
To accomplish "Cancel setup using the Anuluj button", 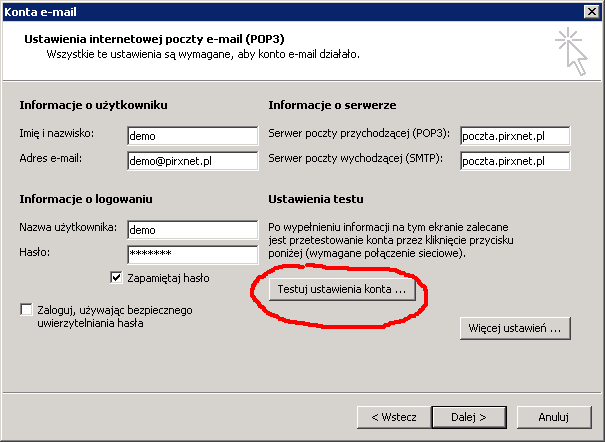I will 553,415.
